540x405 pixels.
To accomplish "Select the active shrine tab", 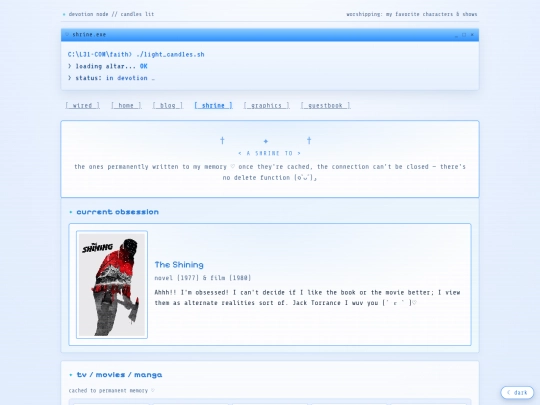I will click(x=213, y=105).
